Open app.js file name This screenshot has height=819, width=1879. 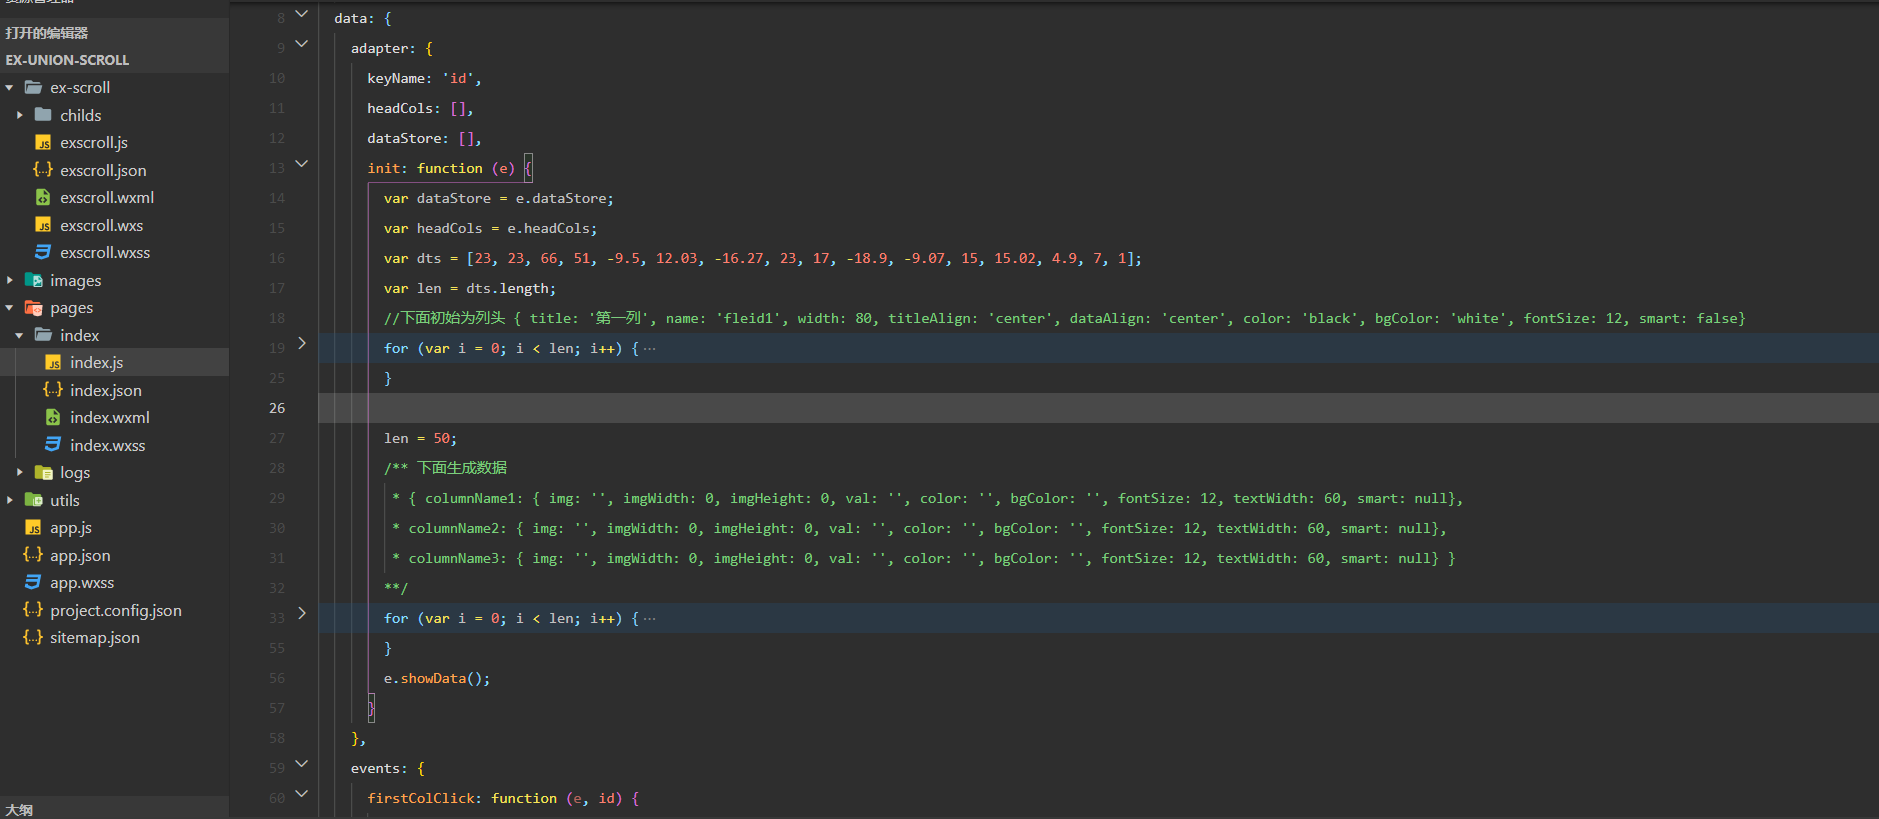coord(71,528)
